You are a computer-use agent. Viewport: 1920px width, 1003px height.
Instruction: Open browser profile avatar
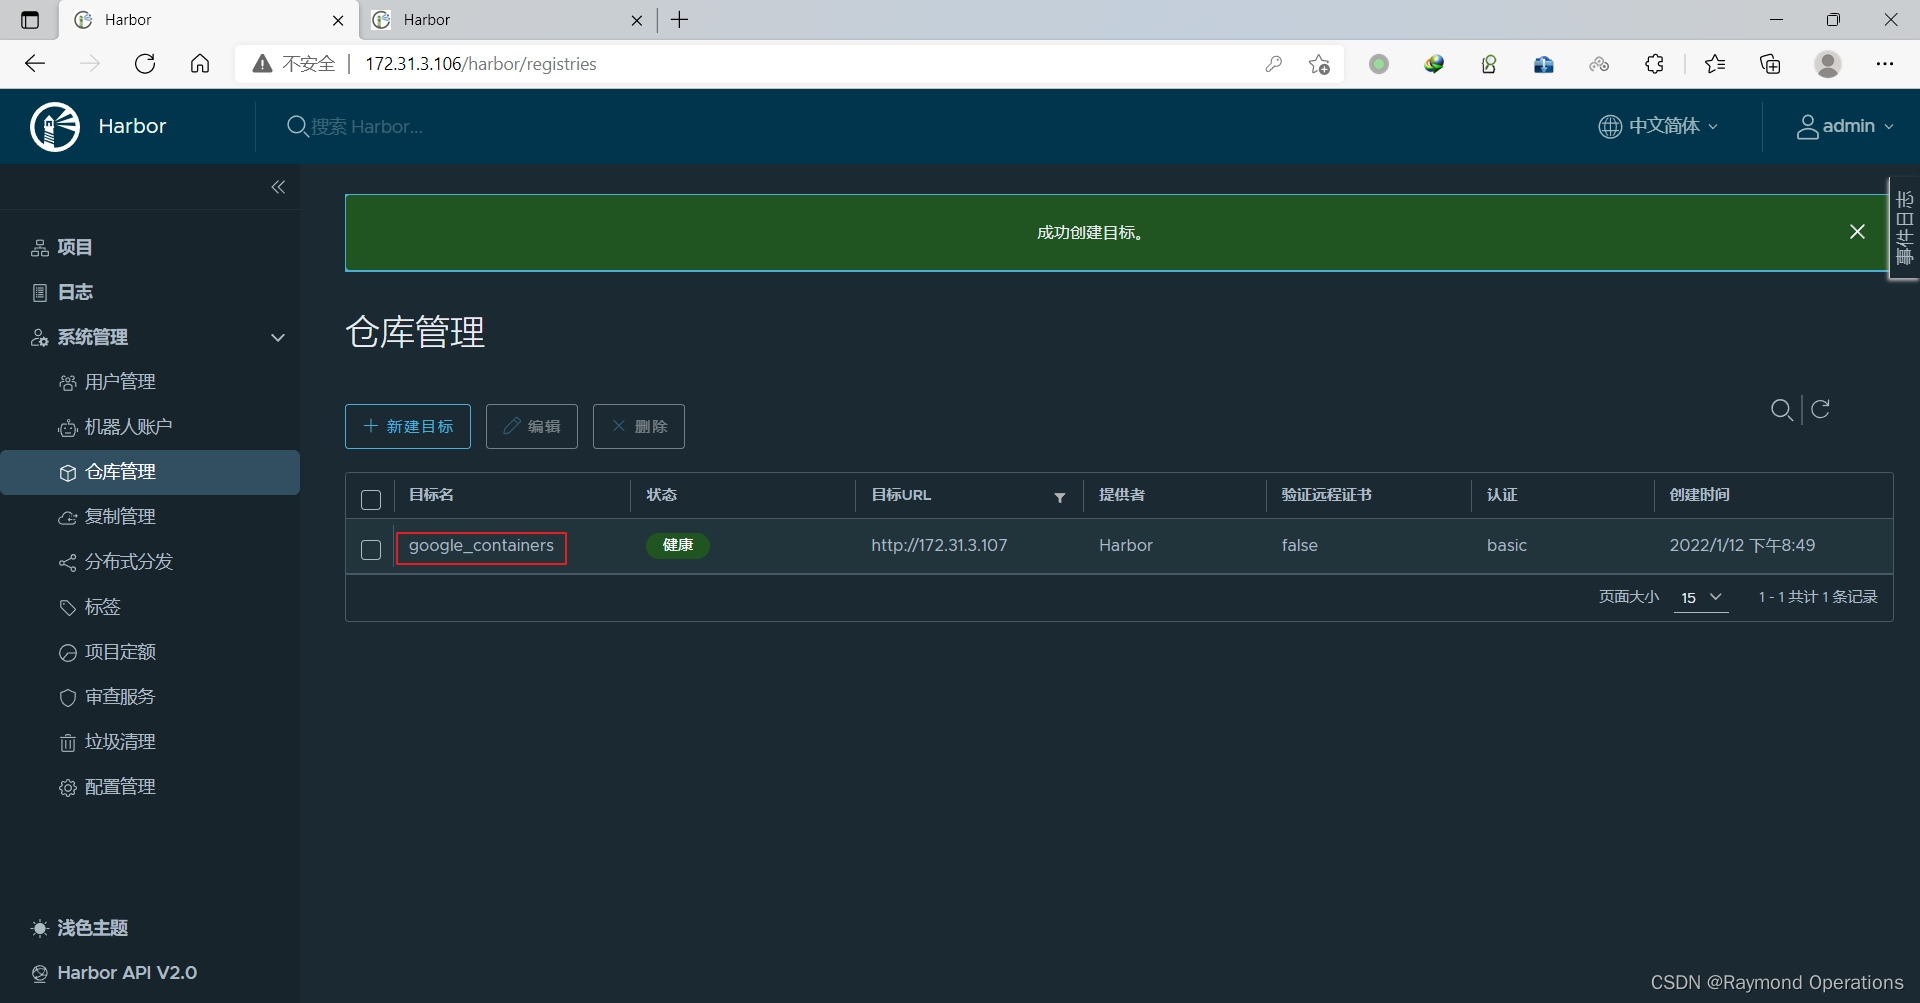click(1828, 64)
